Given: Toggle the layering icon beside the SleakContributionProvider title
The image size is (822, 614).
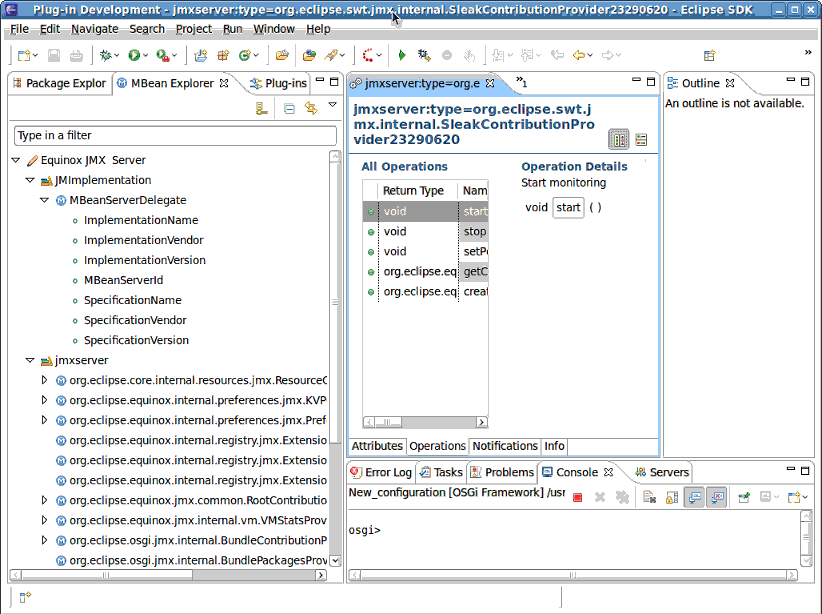Looking at the screenshot, I should click(x=640, y=139).
